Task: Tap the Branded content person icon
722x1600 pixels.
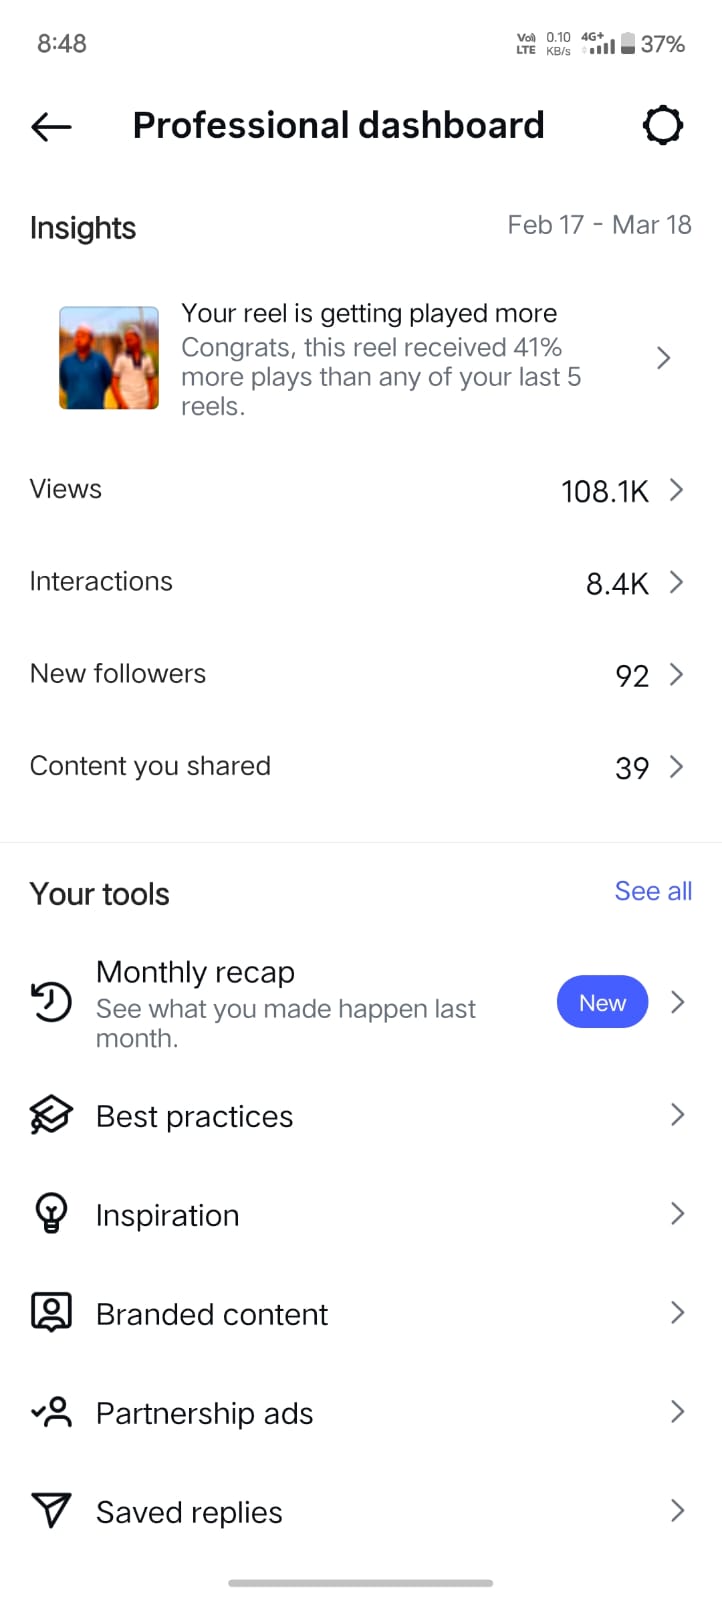Action: (51, 1312)
